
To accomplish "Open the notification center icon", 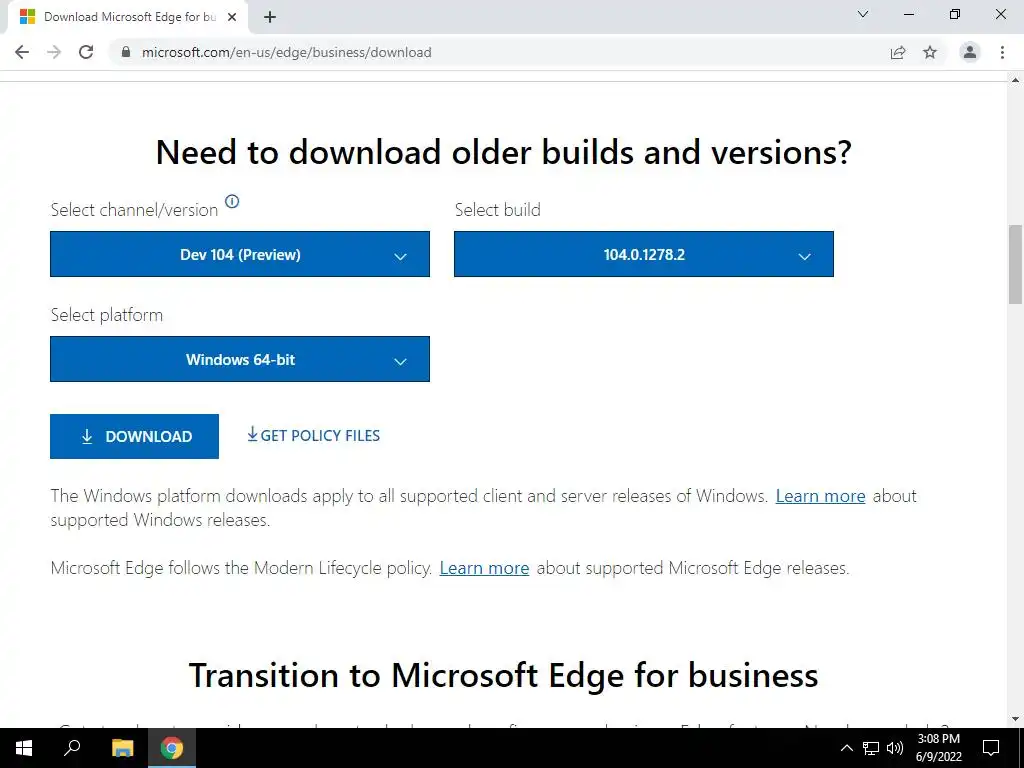I will [x=991, y=748].
